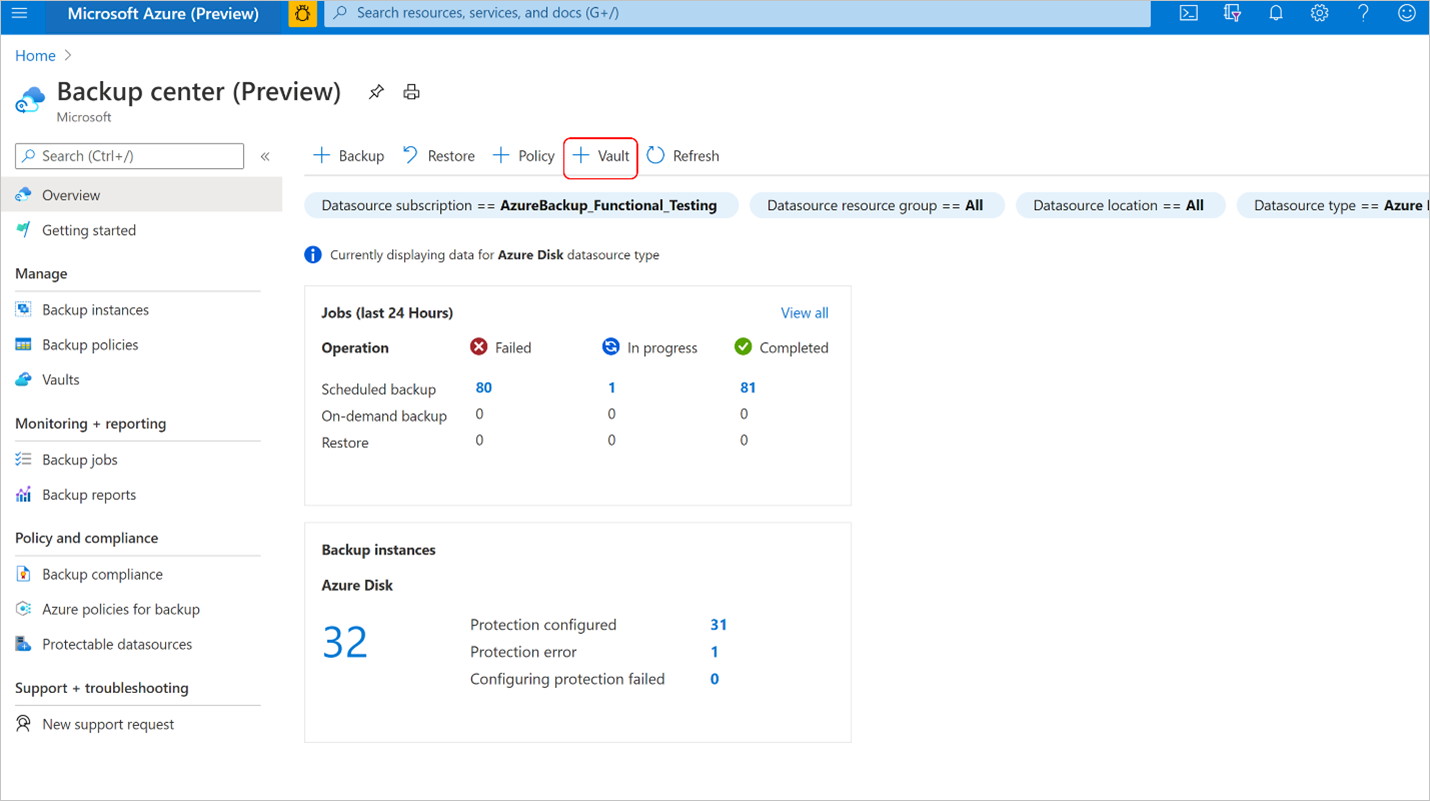
Task: Click the help question mark icon
Action: pos(1363,14)
